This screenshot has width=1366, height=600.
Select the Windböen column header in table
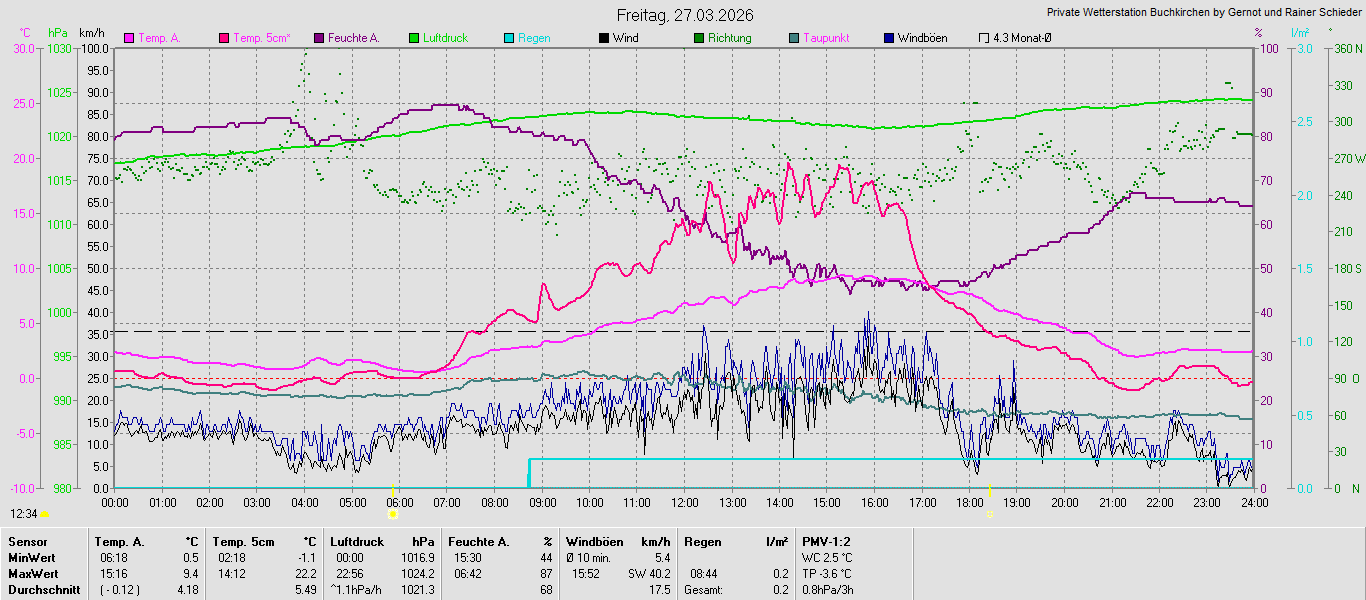594,542
